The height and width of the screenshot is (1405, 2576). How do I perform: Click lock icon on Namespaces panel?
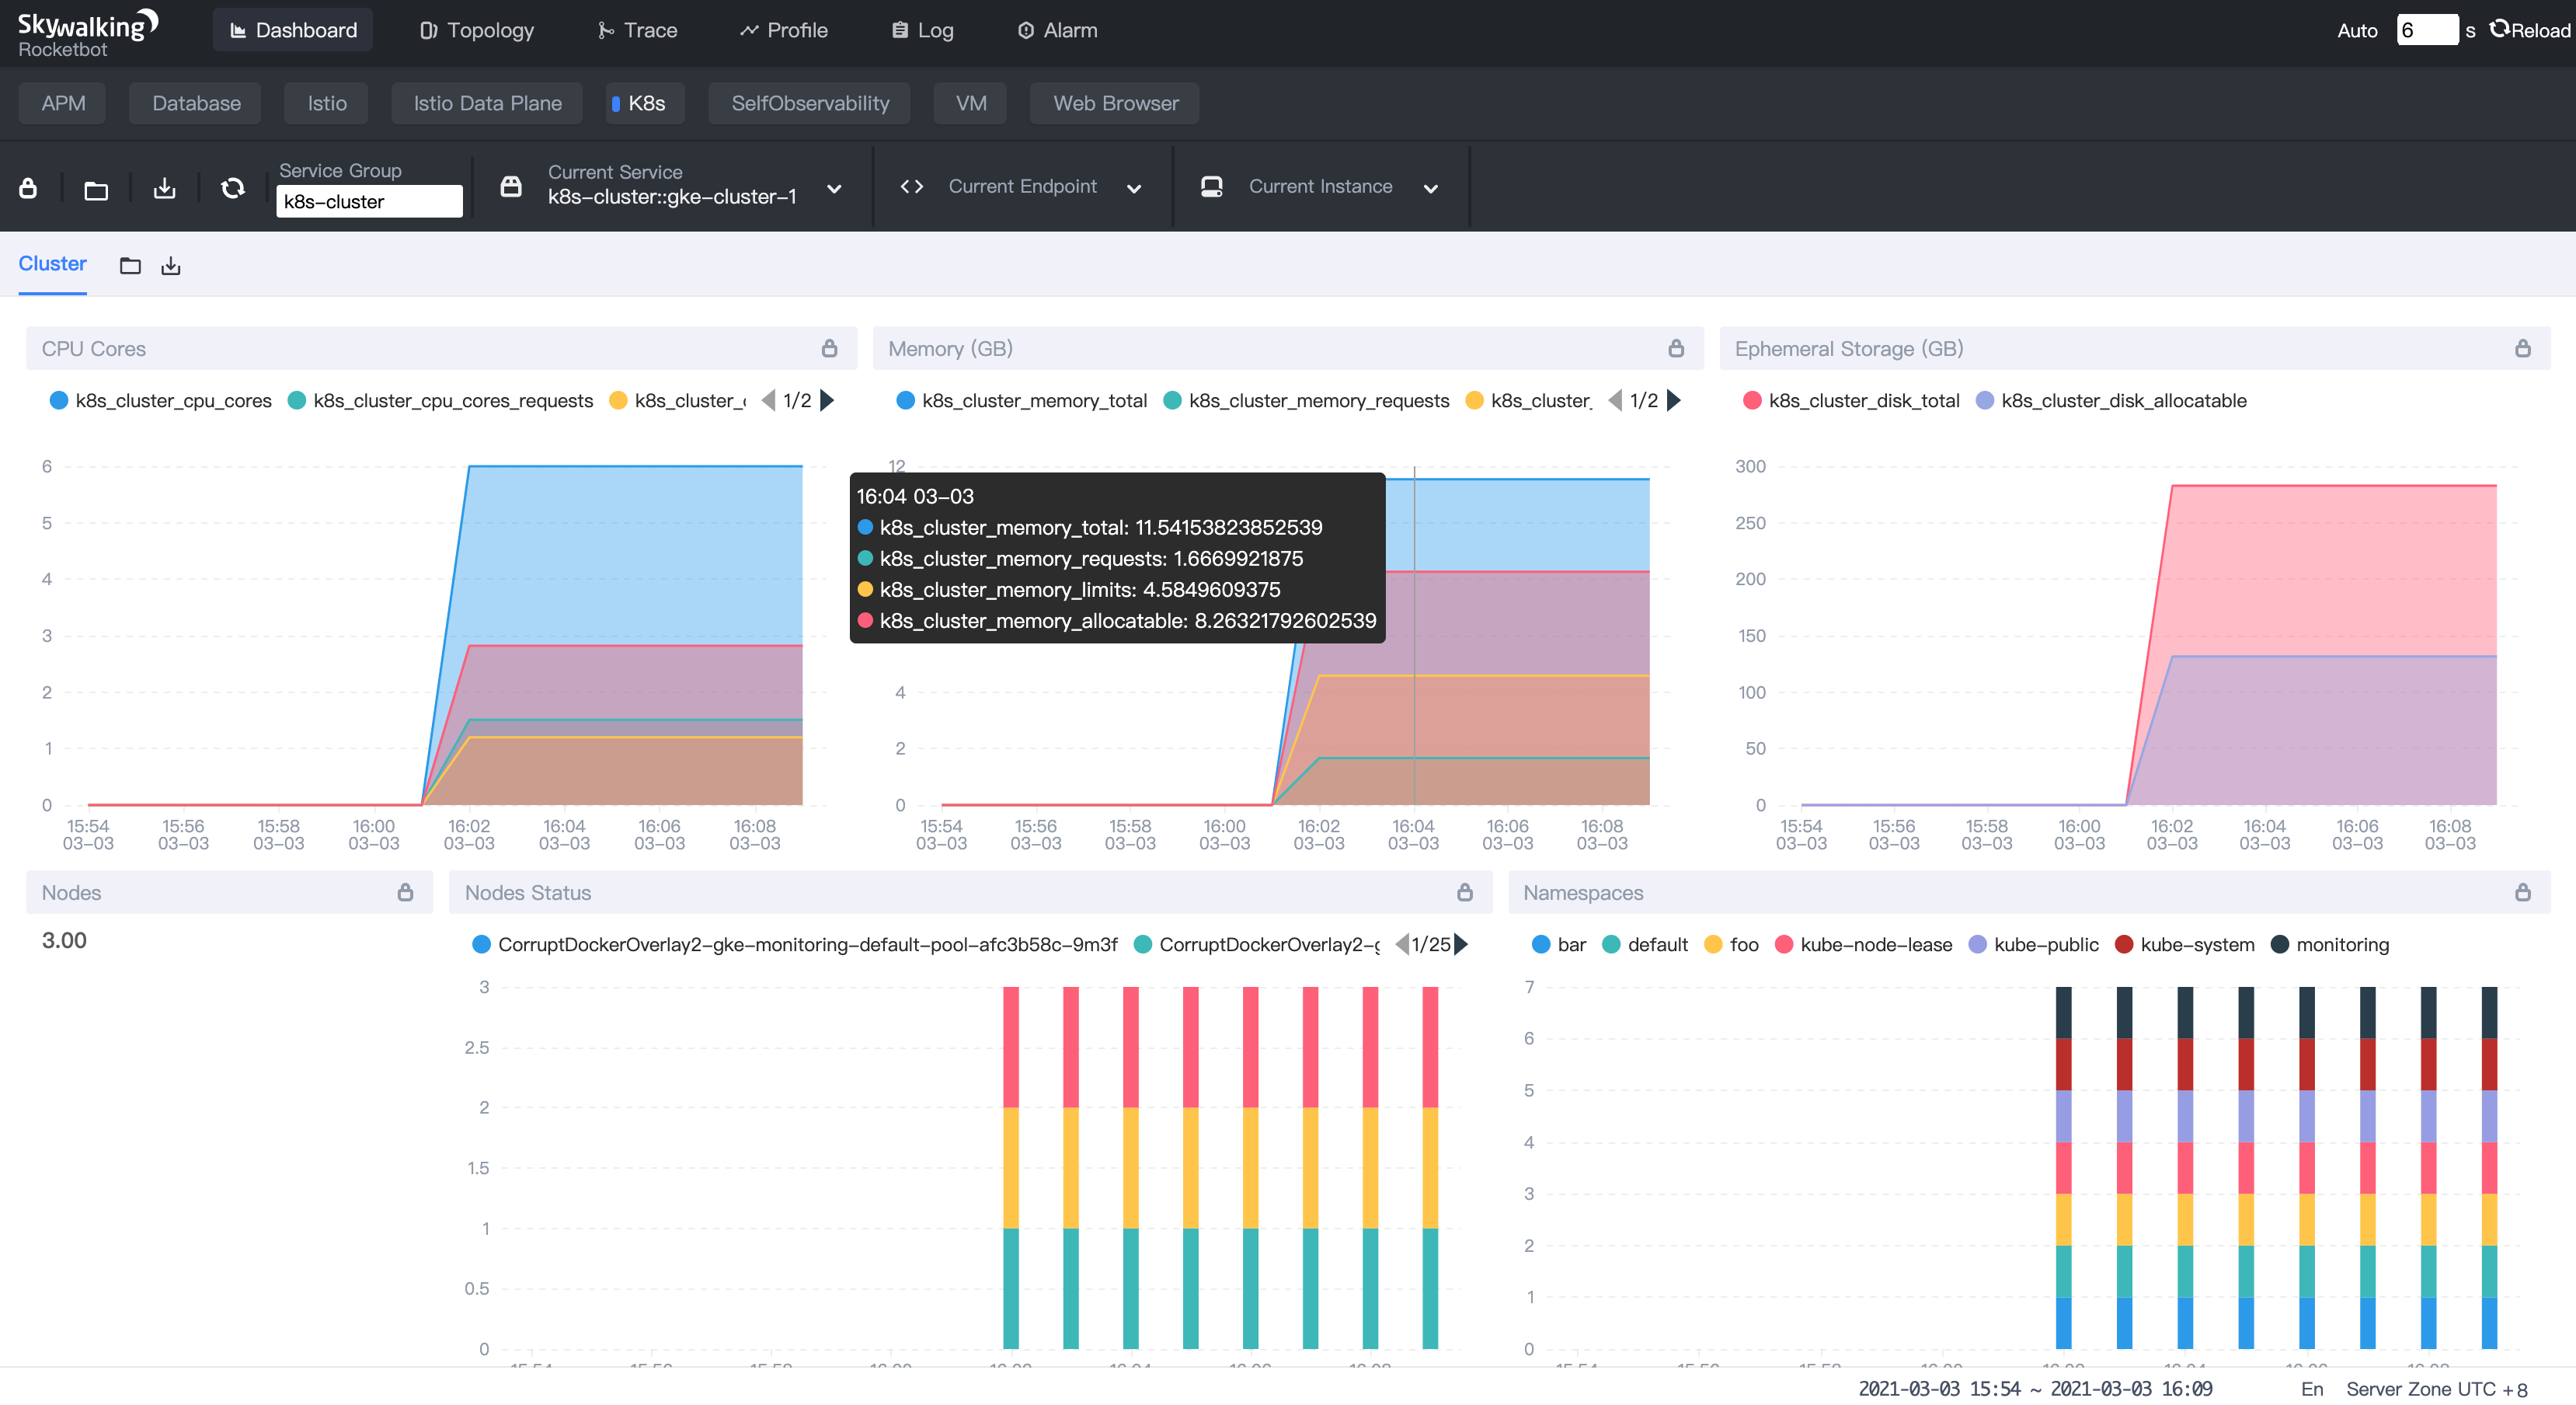2522,892
